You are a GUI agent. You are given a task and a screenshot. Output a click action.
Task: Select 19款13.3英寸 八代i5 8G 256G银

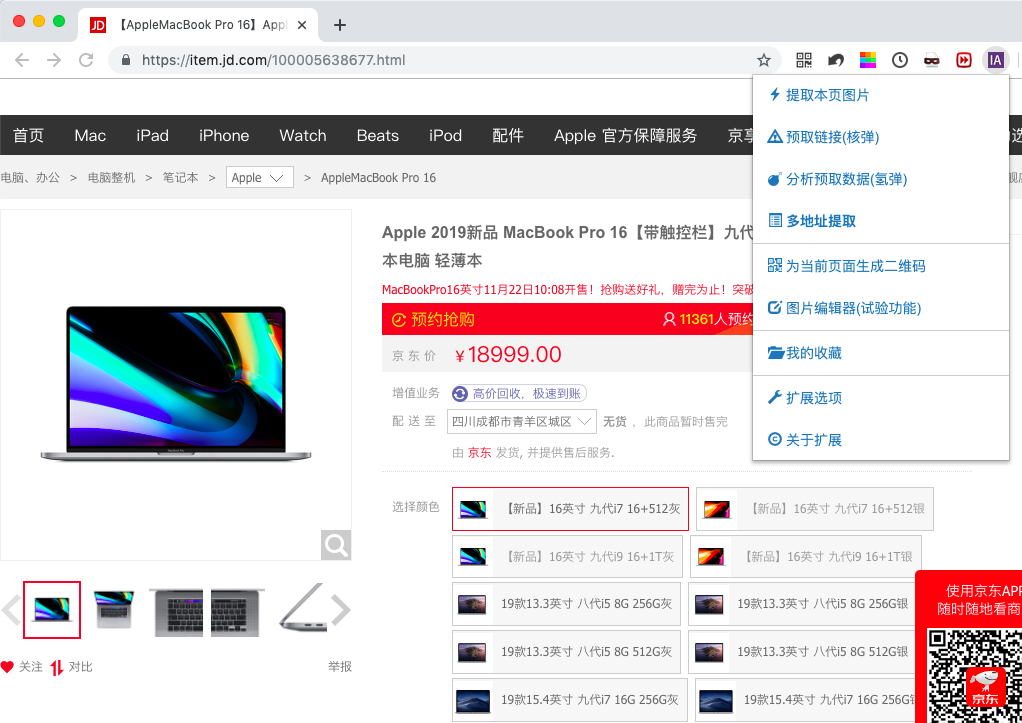click(802, 604)
